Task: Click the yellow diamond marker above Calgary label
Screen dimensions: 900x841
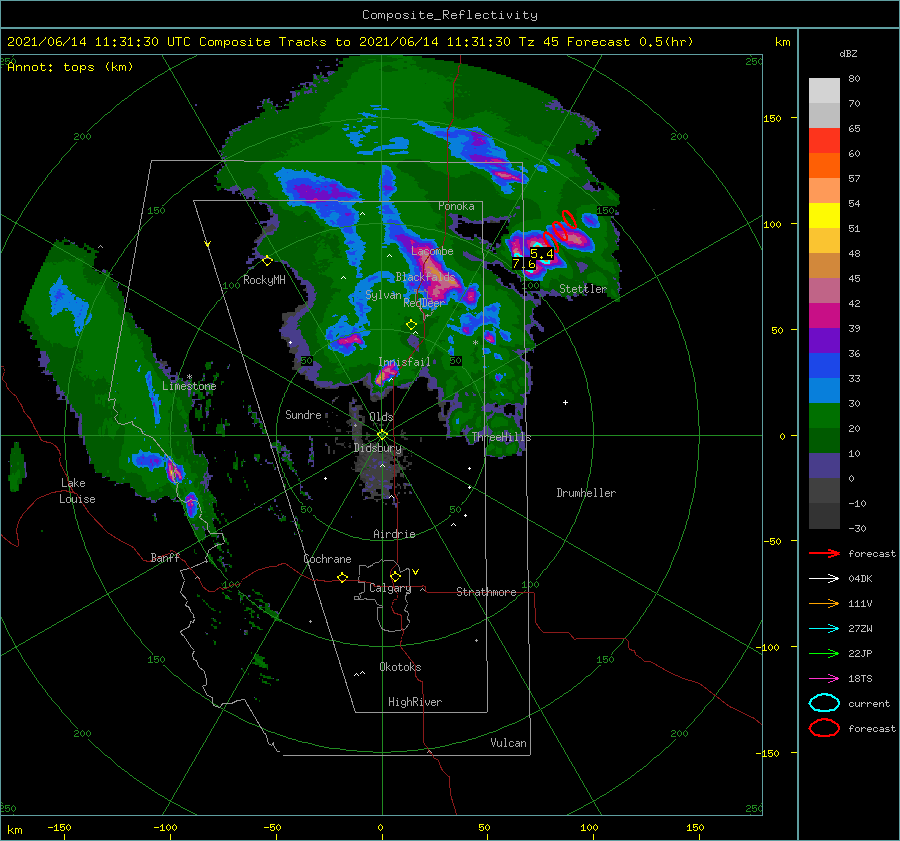Action: click(x=395, y=576)
